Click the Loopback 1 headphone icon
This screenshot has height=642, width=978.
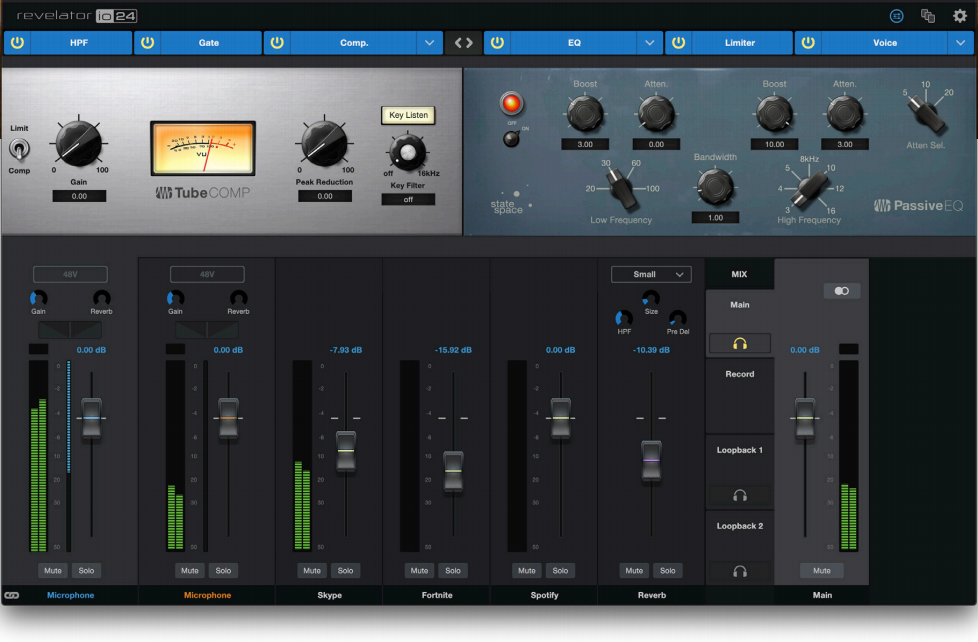(739, 495)
